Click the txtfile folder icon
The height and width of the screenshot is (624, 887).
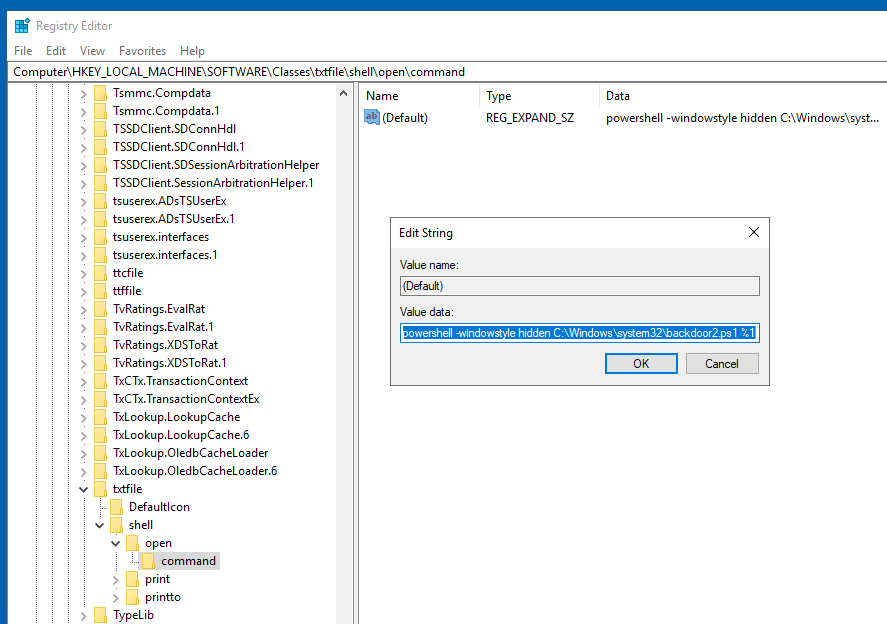(x=100, y=489)
